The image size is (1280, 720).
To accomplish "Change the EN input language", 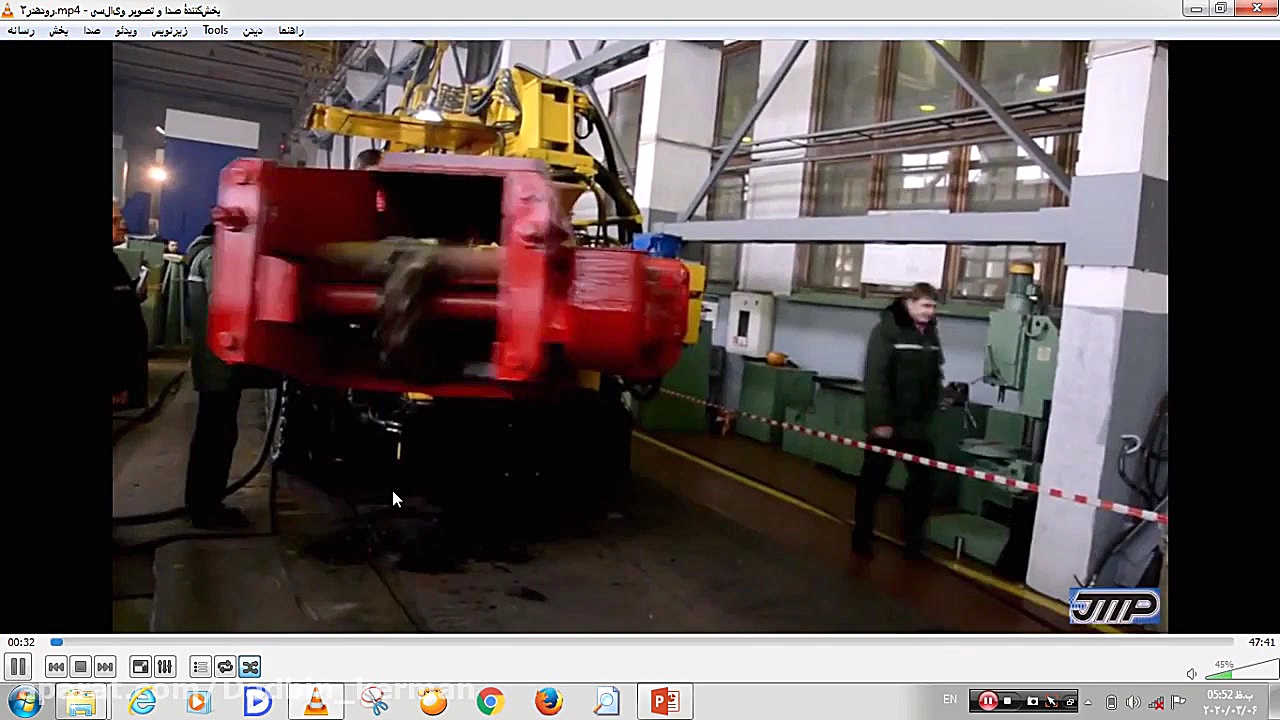I will pyautogui.click(x=950, y=700).
